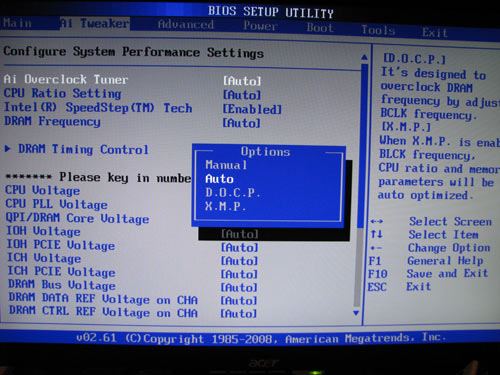Switch to the Advanced tab
500x375 pixels.
tap(186, 25)
